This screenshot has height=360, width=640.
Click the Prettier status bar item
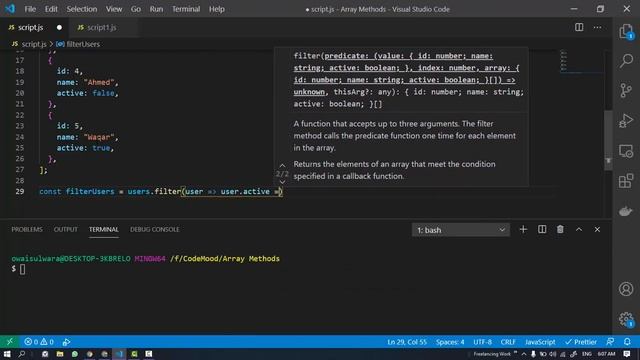point(581,342)
